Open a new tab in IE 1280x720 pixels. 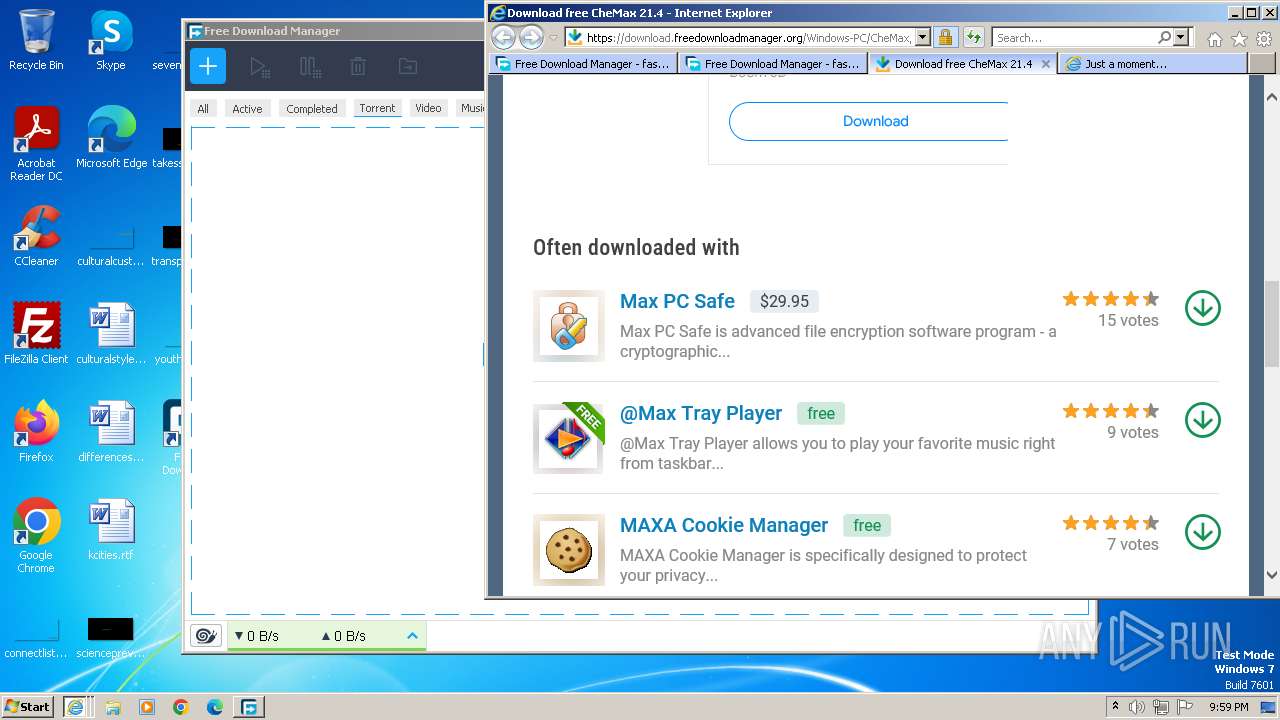[x=1261, y=63]
